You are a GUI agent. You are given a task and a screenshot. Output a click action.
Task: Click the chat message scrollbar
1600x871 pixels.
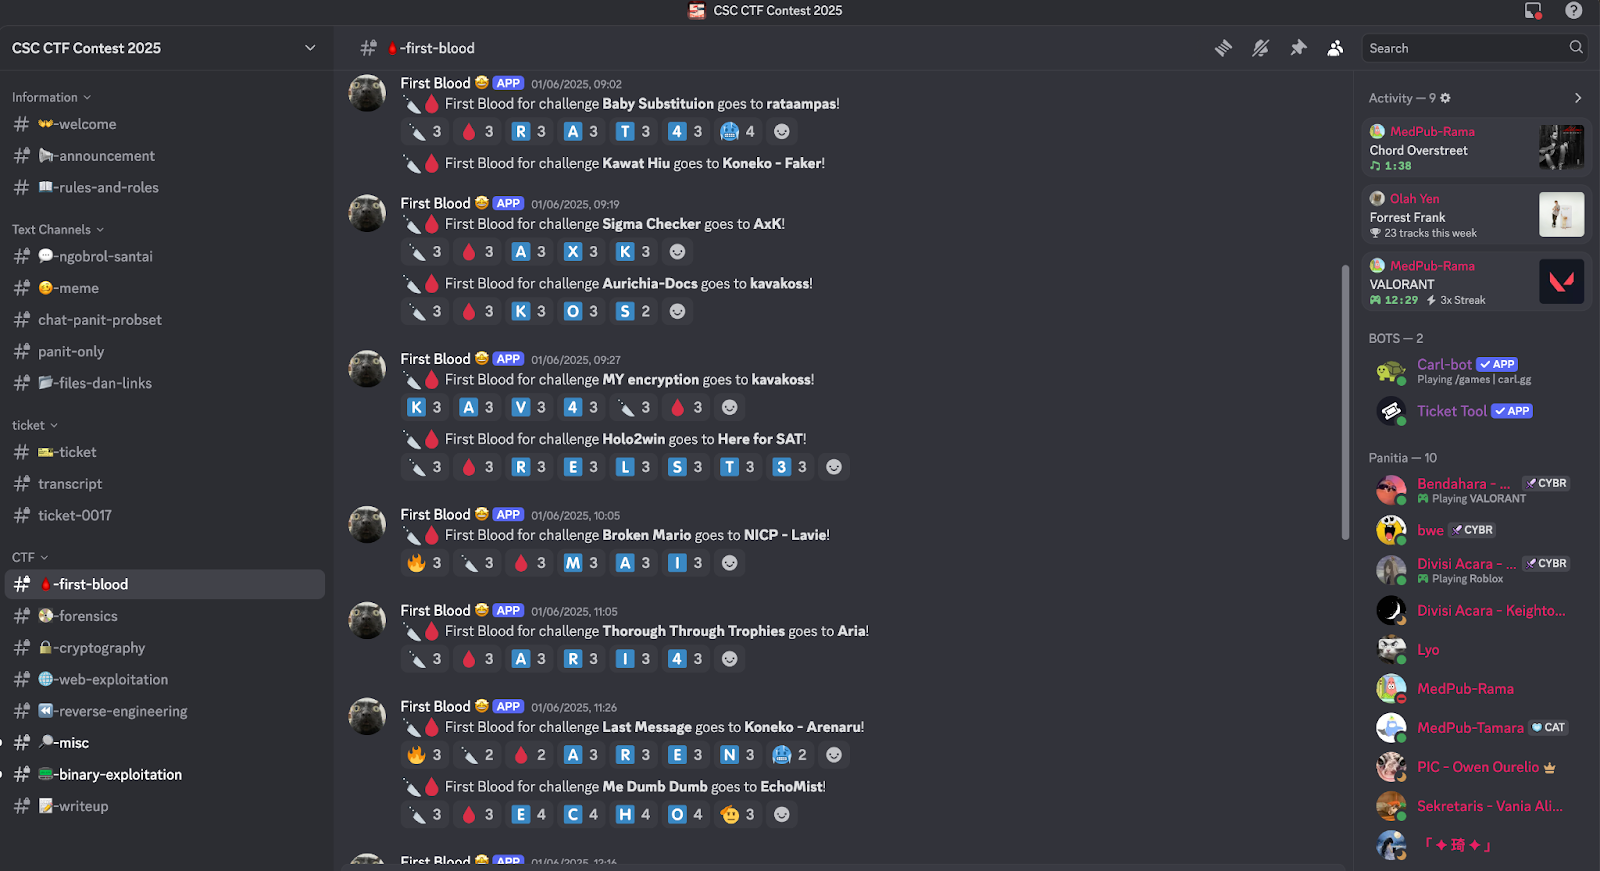coord(1345,402)
